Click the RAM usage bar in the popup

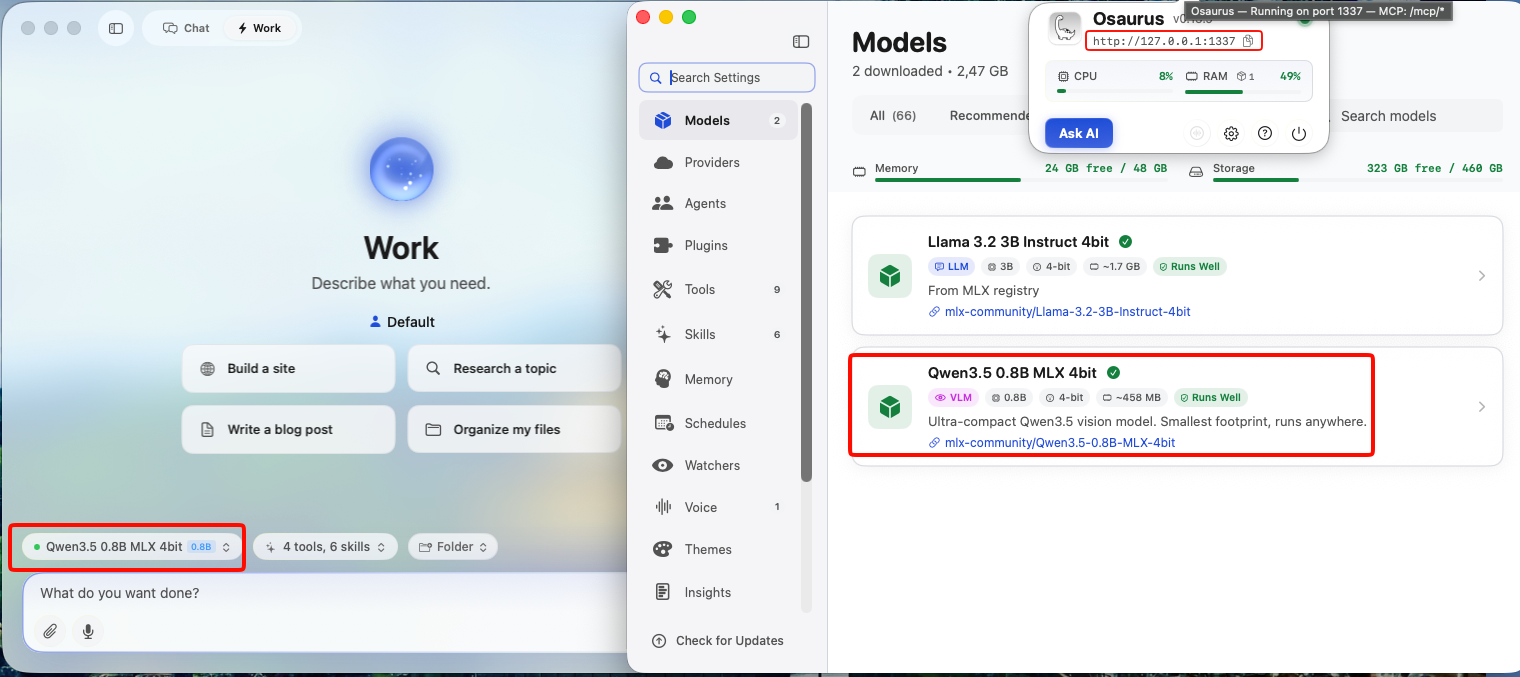(x=1243, y=91)
